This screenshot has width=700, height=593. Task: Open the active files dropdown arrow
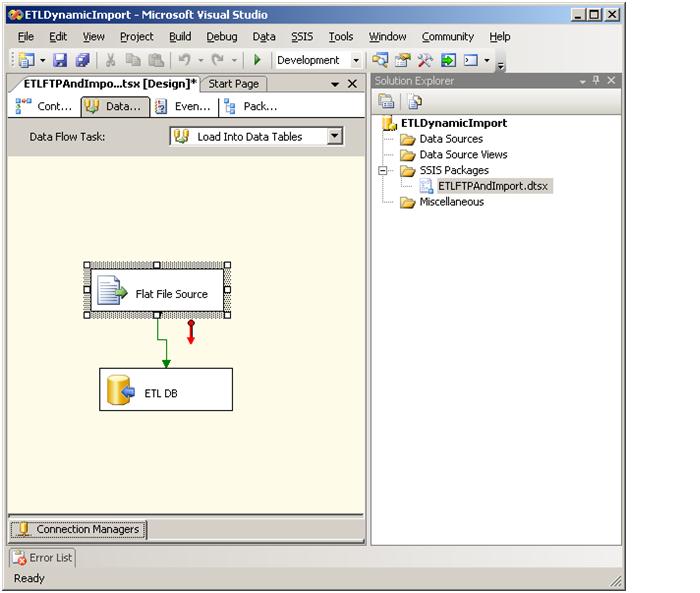point(335,84)
